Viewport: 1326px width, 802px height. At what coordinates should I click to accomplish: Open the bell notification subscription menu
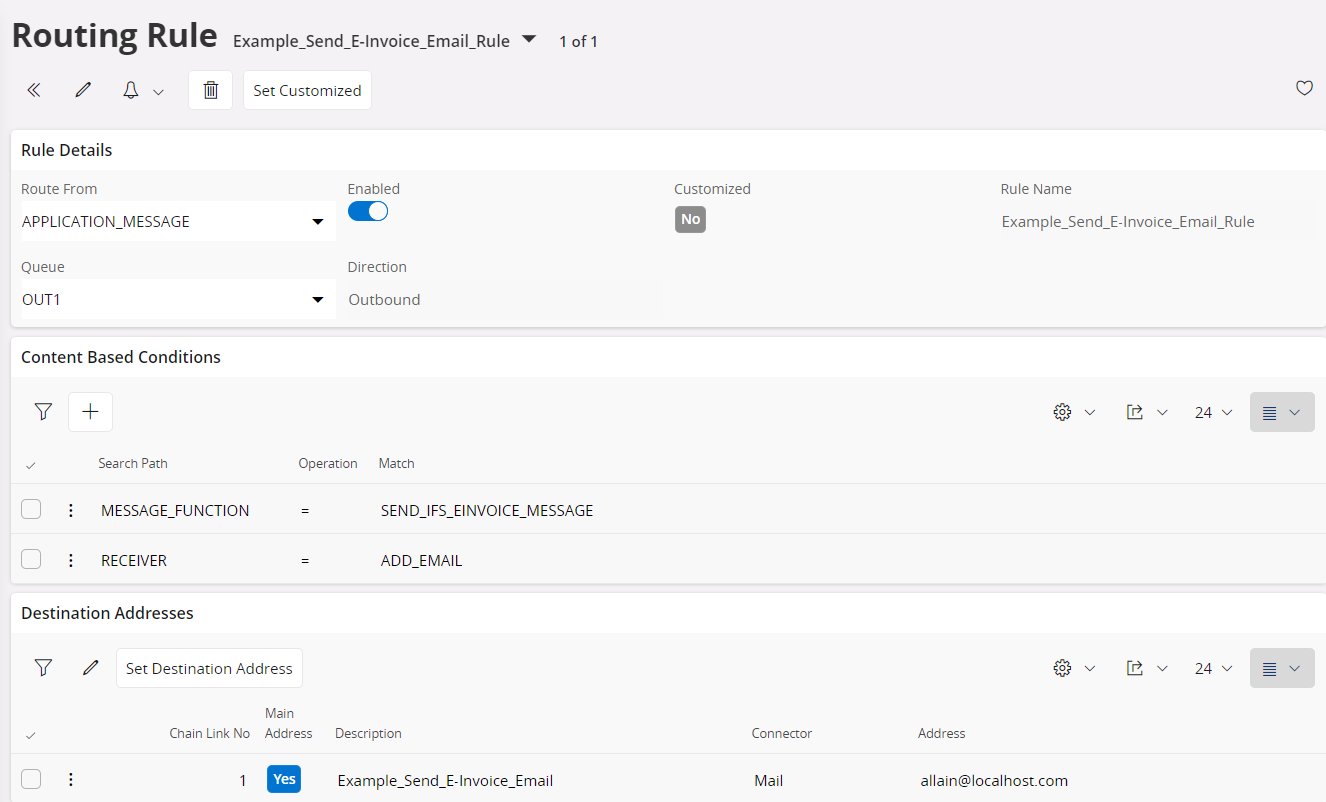142,91
